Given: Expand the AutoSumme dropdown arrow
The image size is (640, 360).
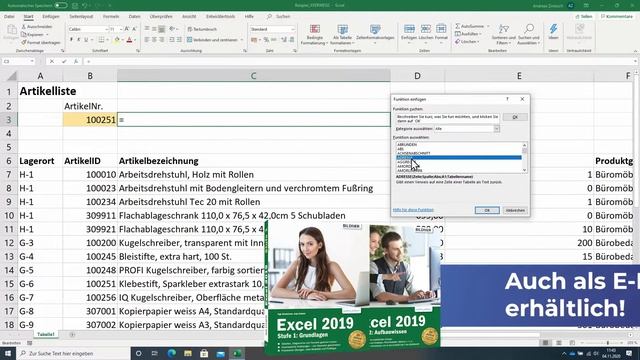Looking at the screenshot, I should [x=488, y=26].
